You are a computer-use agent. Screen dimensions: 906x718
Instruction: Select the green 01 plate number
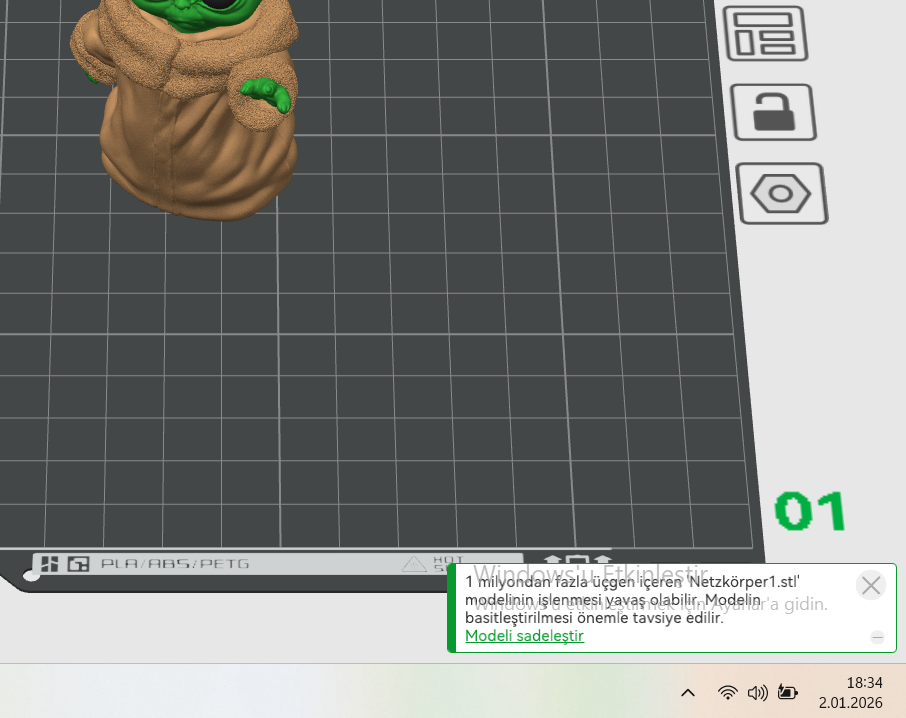(810, 511)
